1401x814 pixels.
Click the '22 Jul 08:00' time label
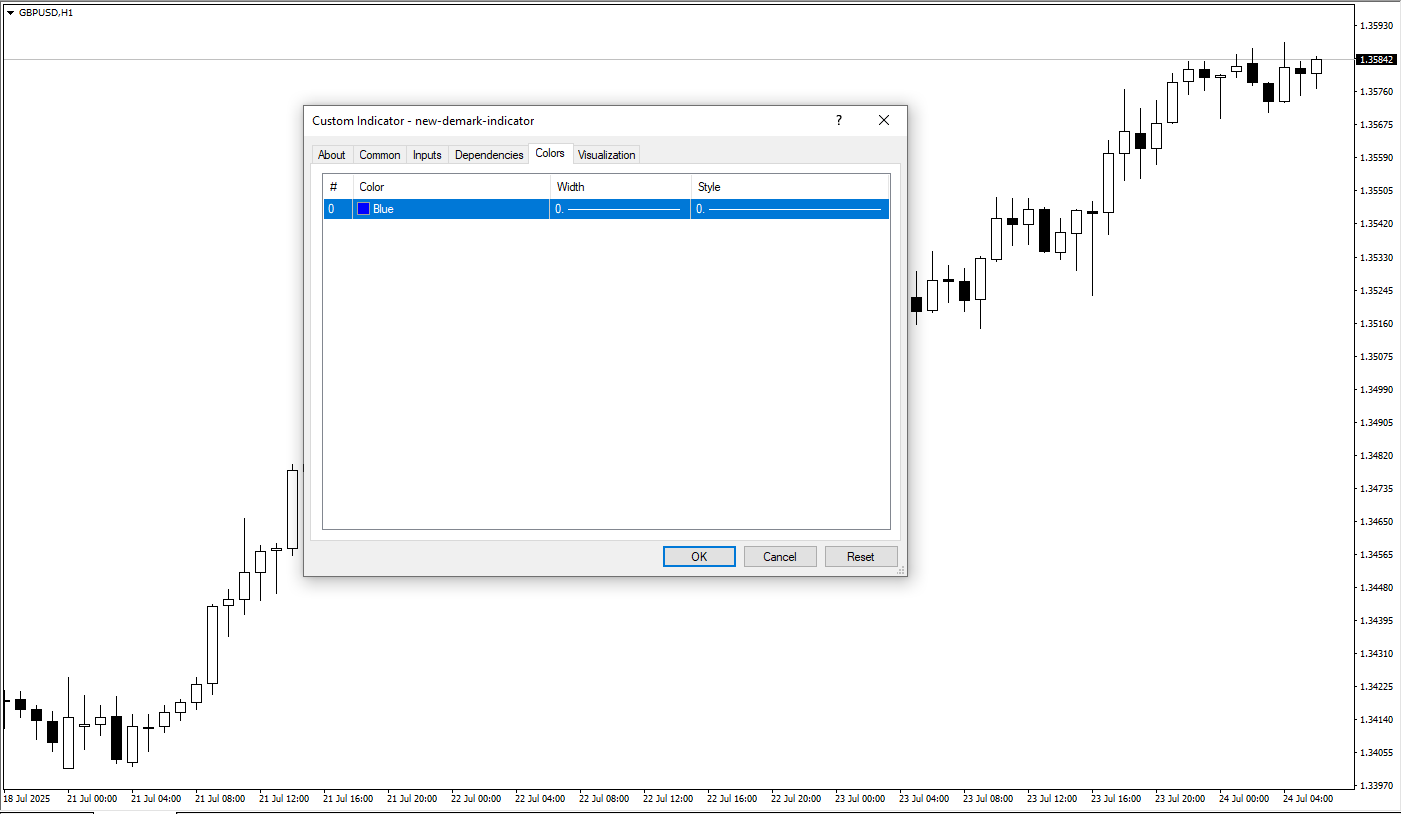point(604,799)
